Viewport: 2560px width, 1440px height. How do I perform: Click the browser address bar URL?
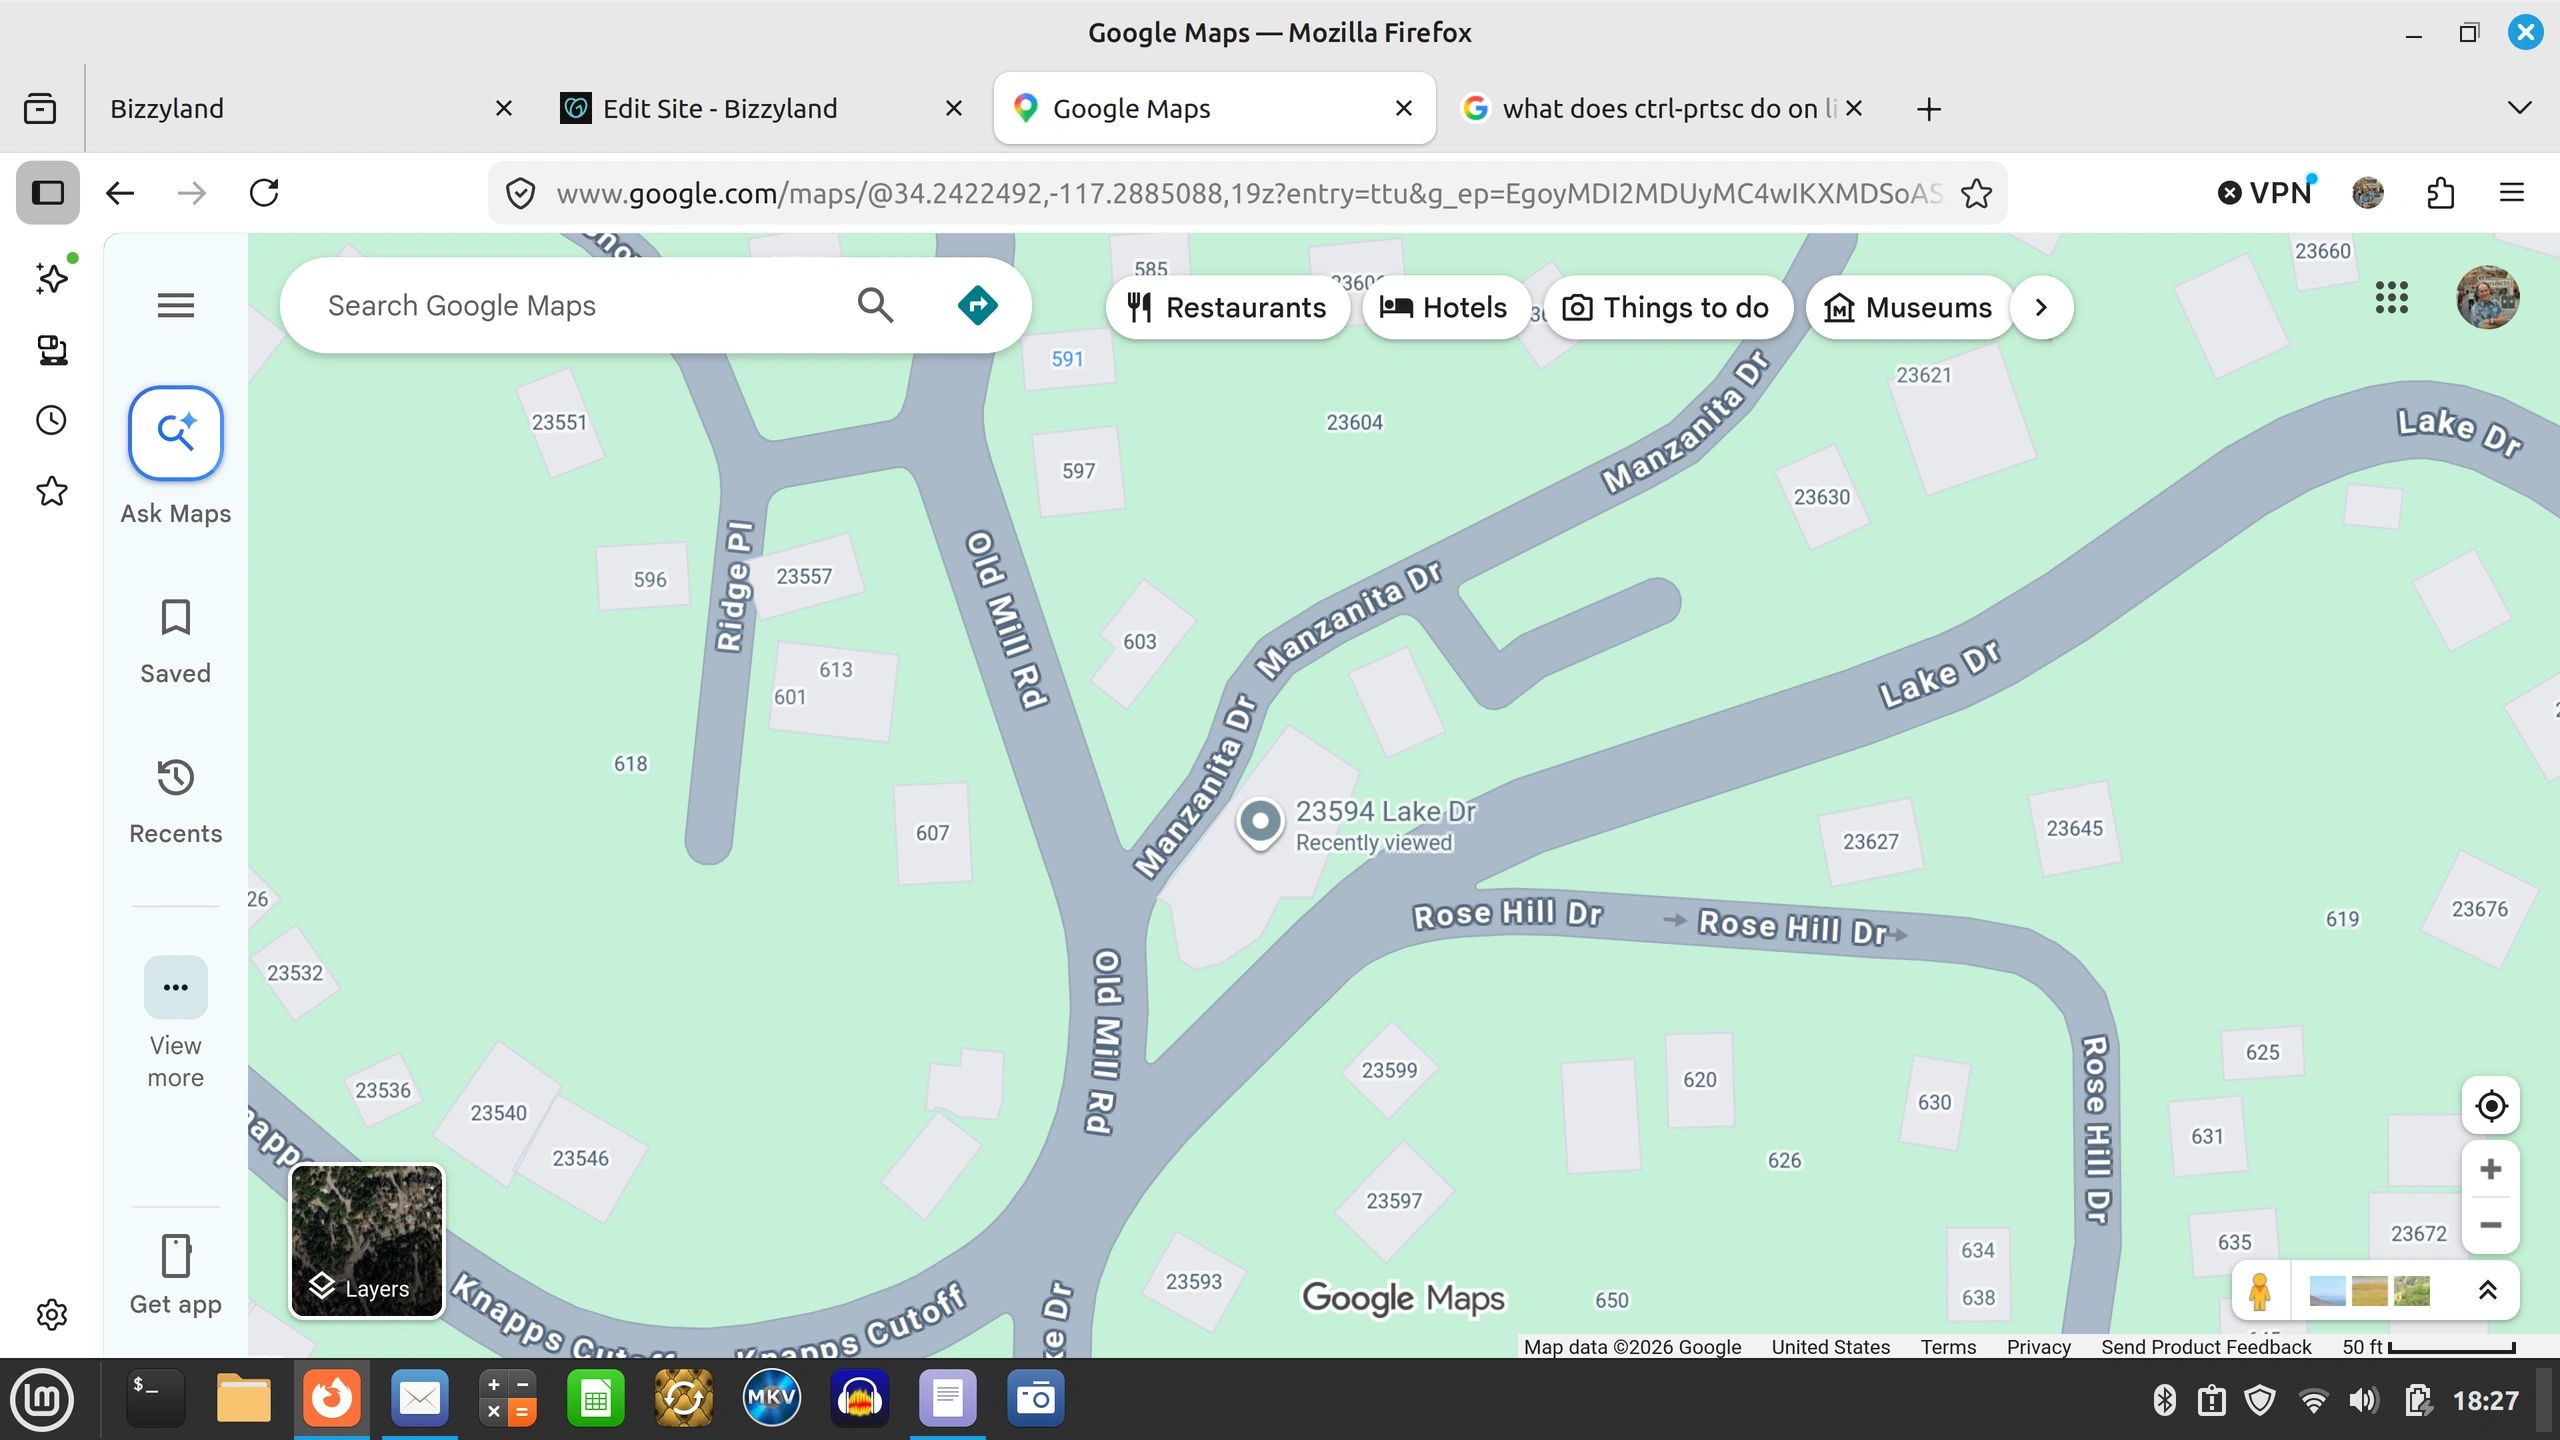pos(1248,193)
